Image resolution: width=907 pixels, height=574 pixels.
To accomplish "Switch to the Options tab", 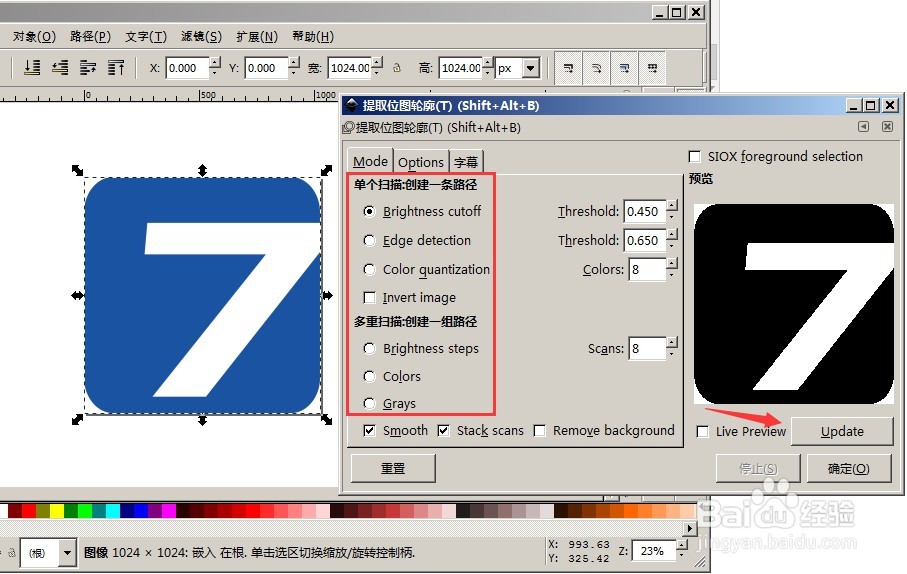I will (421, 162).
